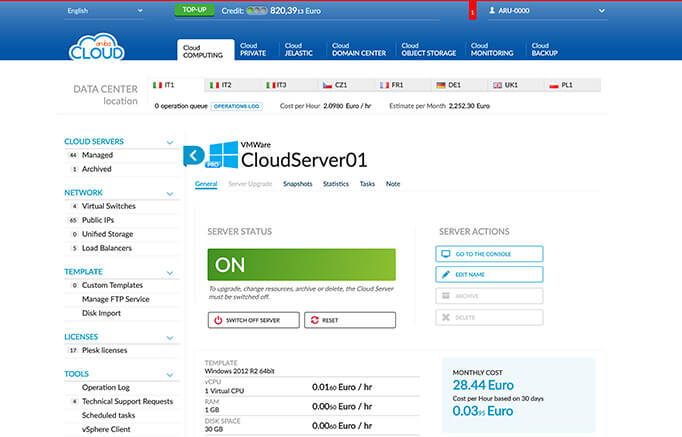The image size is (682, 437).
Task: Select the PL1 Polish flag icon
Action: [554, 85]
